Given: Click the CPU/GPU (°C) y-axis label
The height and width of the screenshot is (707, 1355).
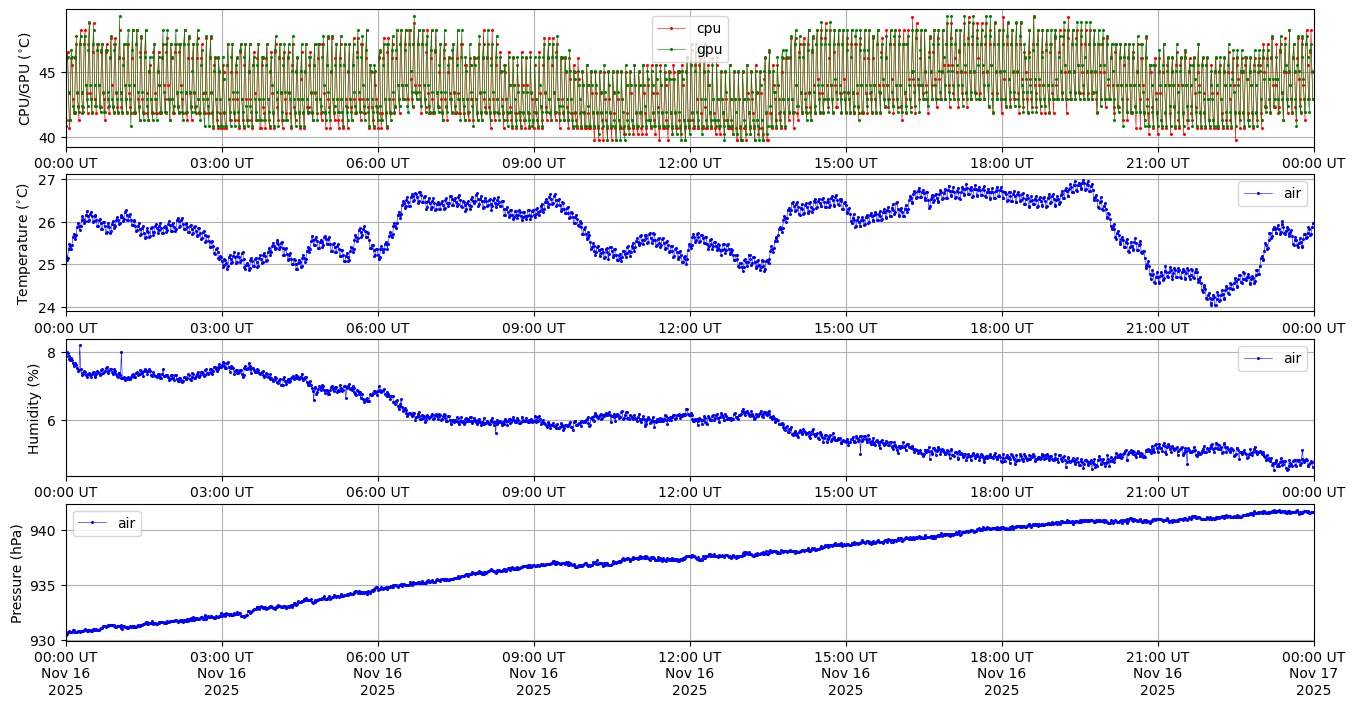Looking at the screenshot, I should pos(24,79).
